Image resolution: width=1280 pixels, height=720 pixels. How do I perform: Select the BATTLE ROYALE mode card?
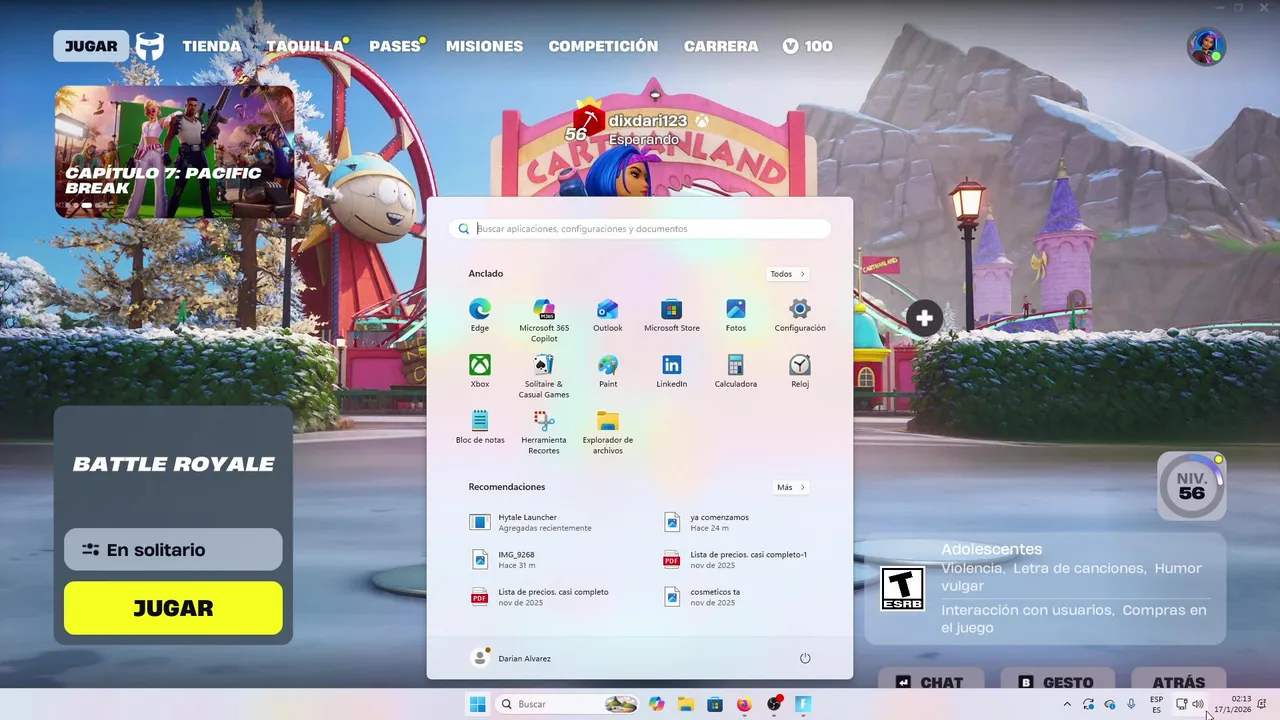[x=173, y=464]
